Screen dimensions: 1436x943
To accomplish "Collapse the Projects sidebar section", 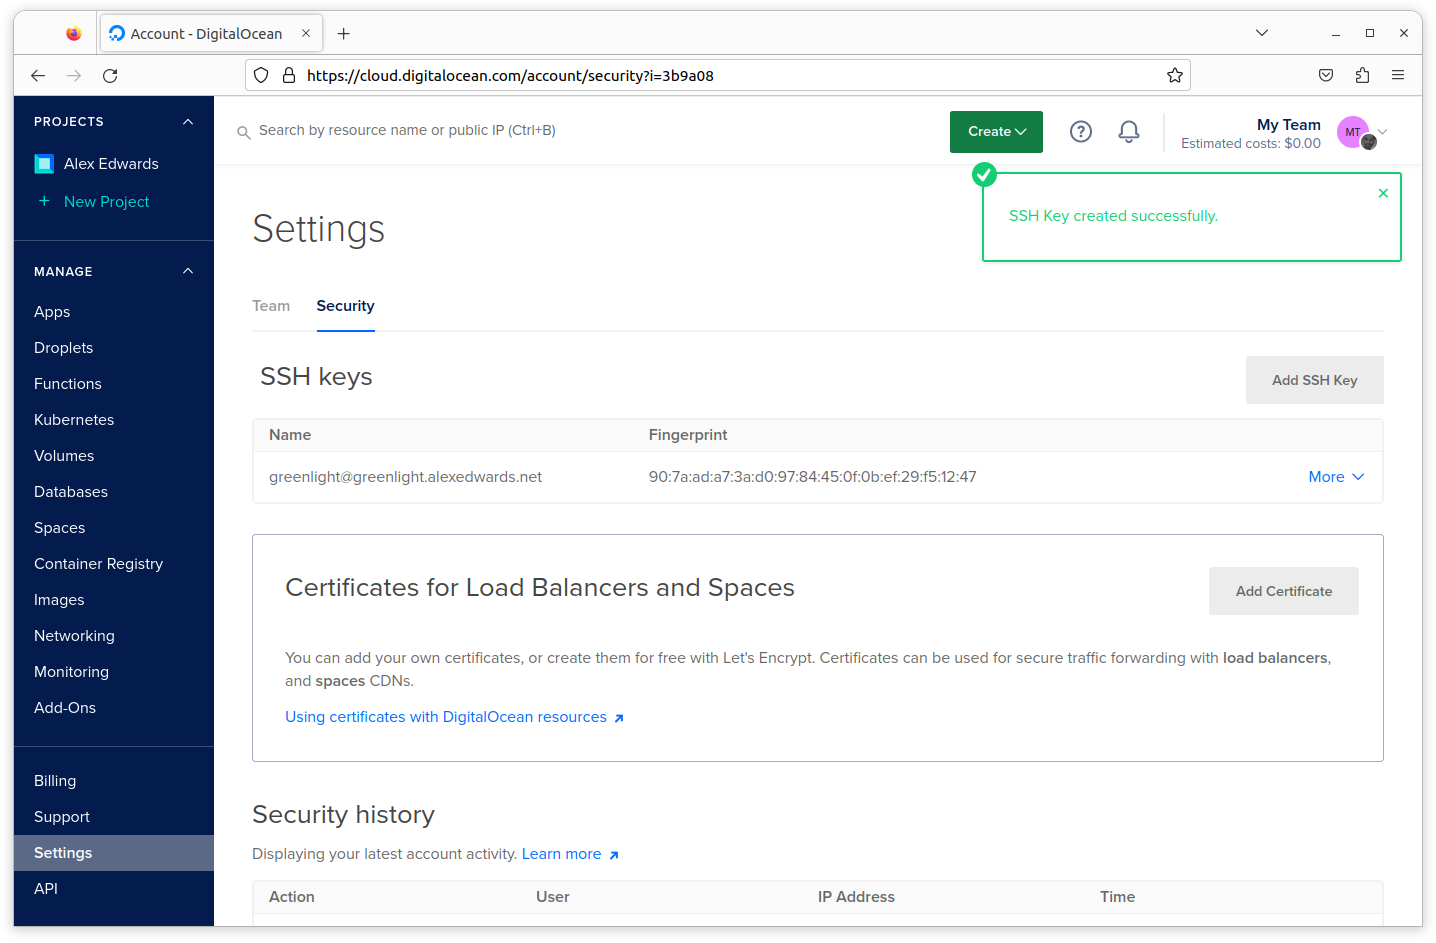I will coord(188,122).
